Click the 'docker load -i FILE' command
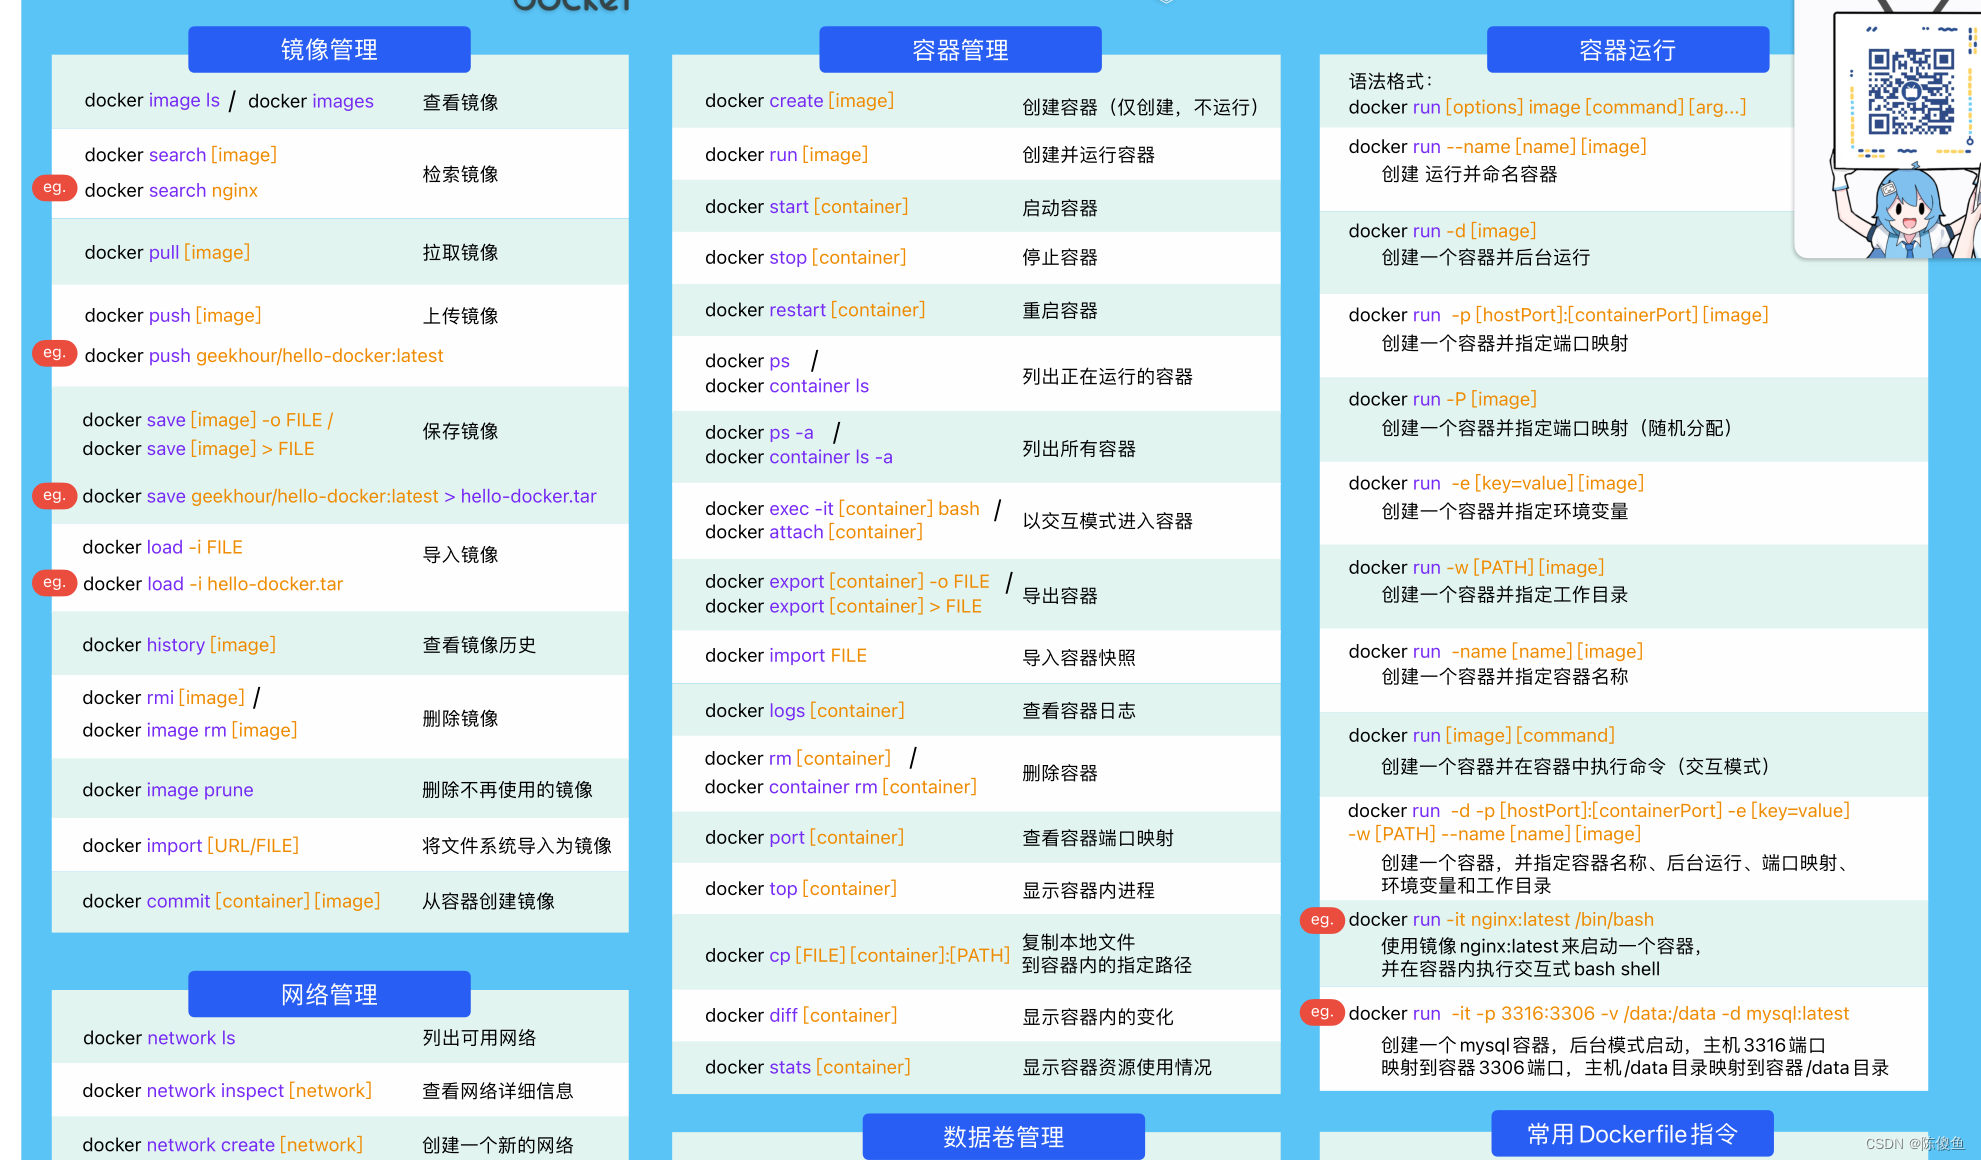The width and height of the screenshot is (1981, 1160). (x=163, y=547)
